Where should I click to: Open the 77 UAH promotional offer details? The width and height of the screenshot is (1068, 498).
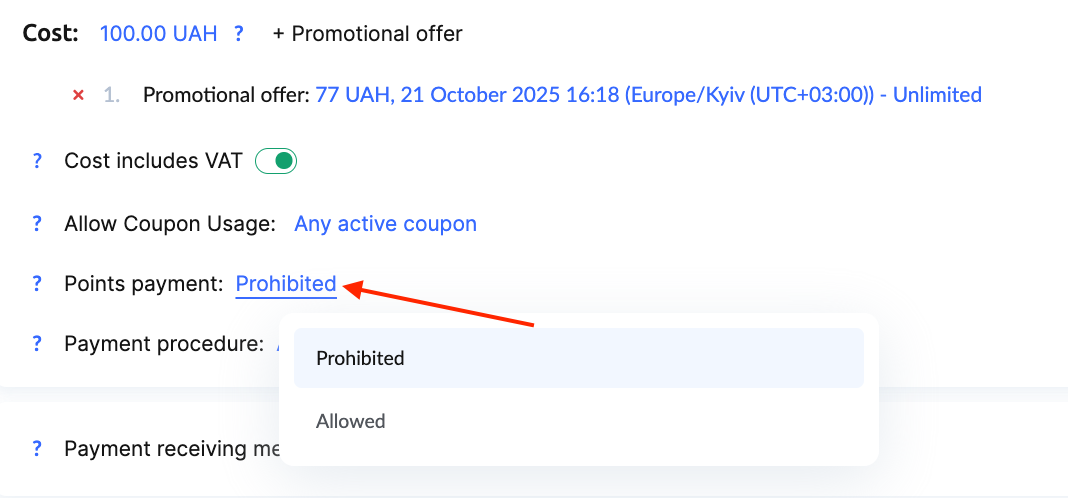click(648, 95)
